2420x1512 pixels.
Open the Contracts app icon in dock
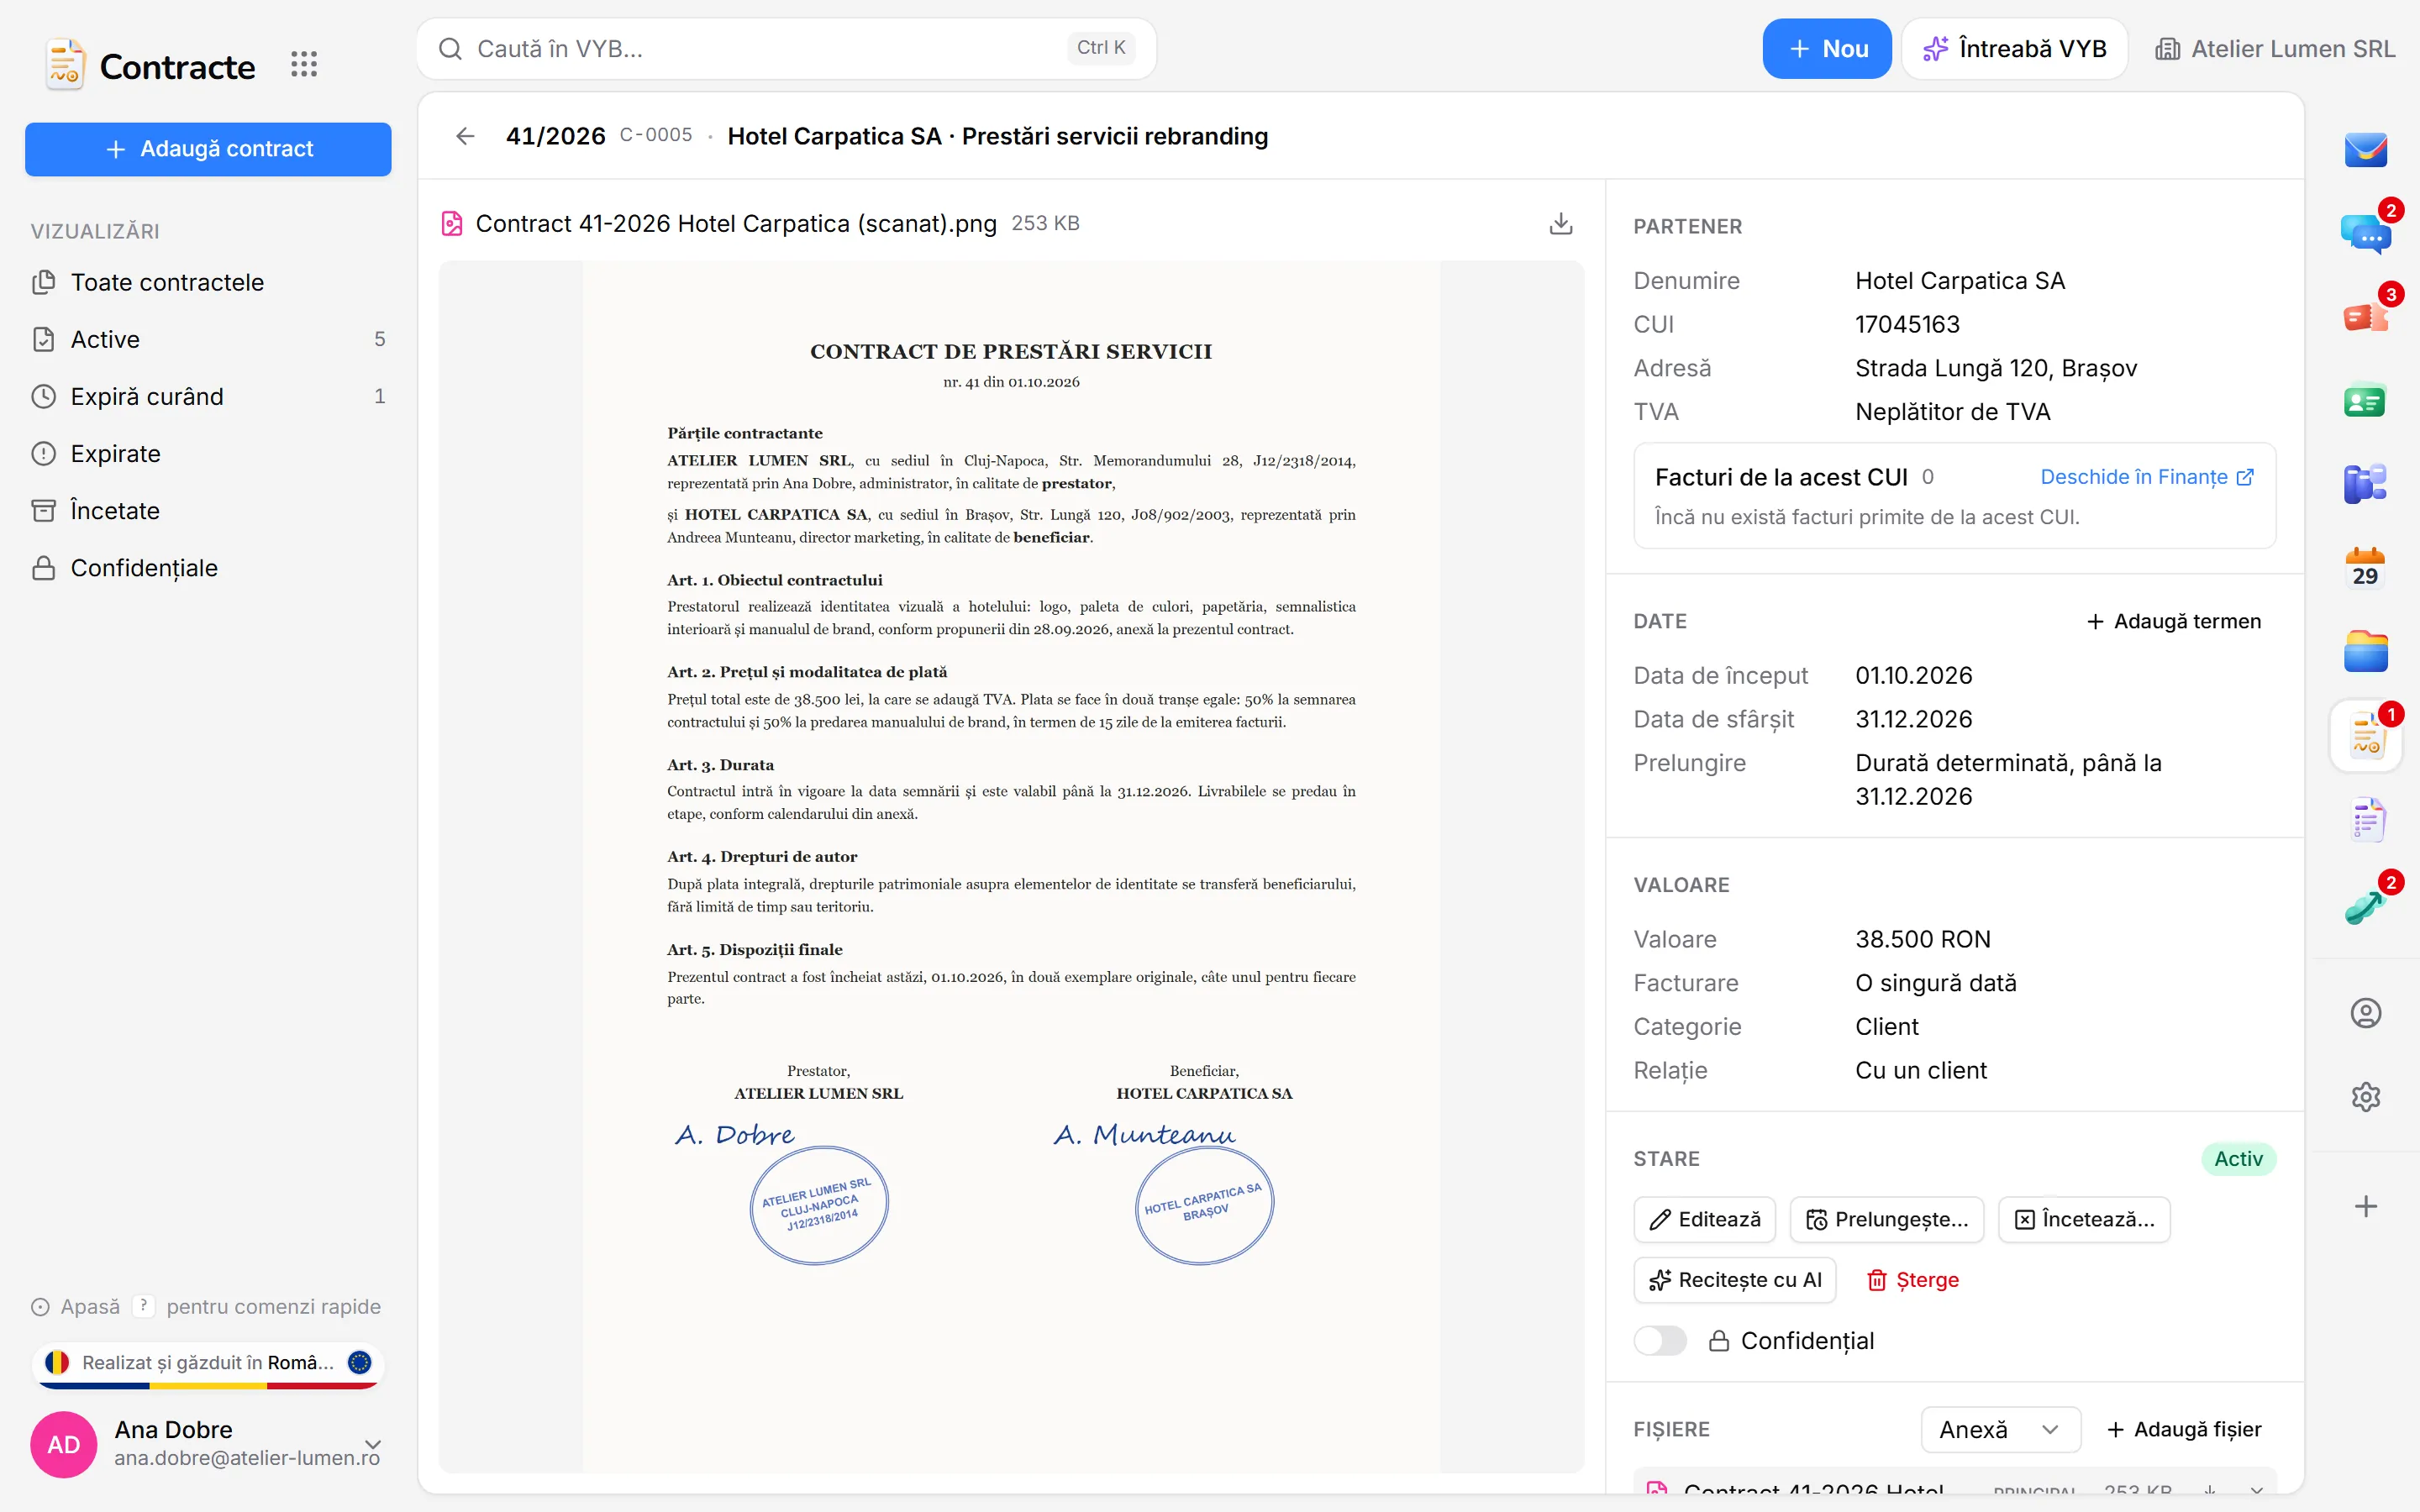[2365, 737]
